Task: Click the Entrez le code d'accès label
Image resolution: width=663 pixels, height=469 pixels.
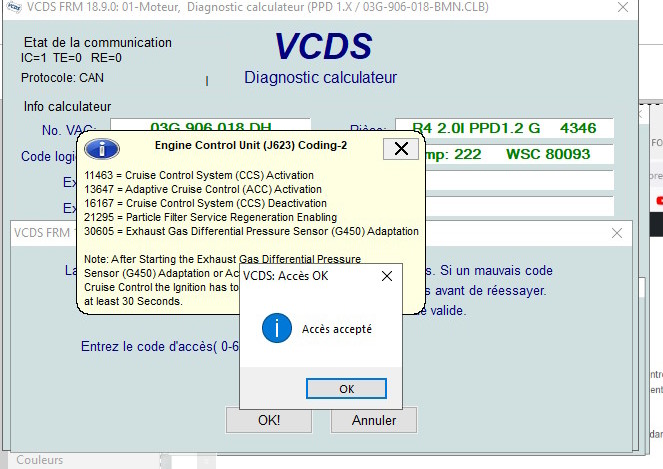Action: tap(160, 346)
